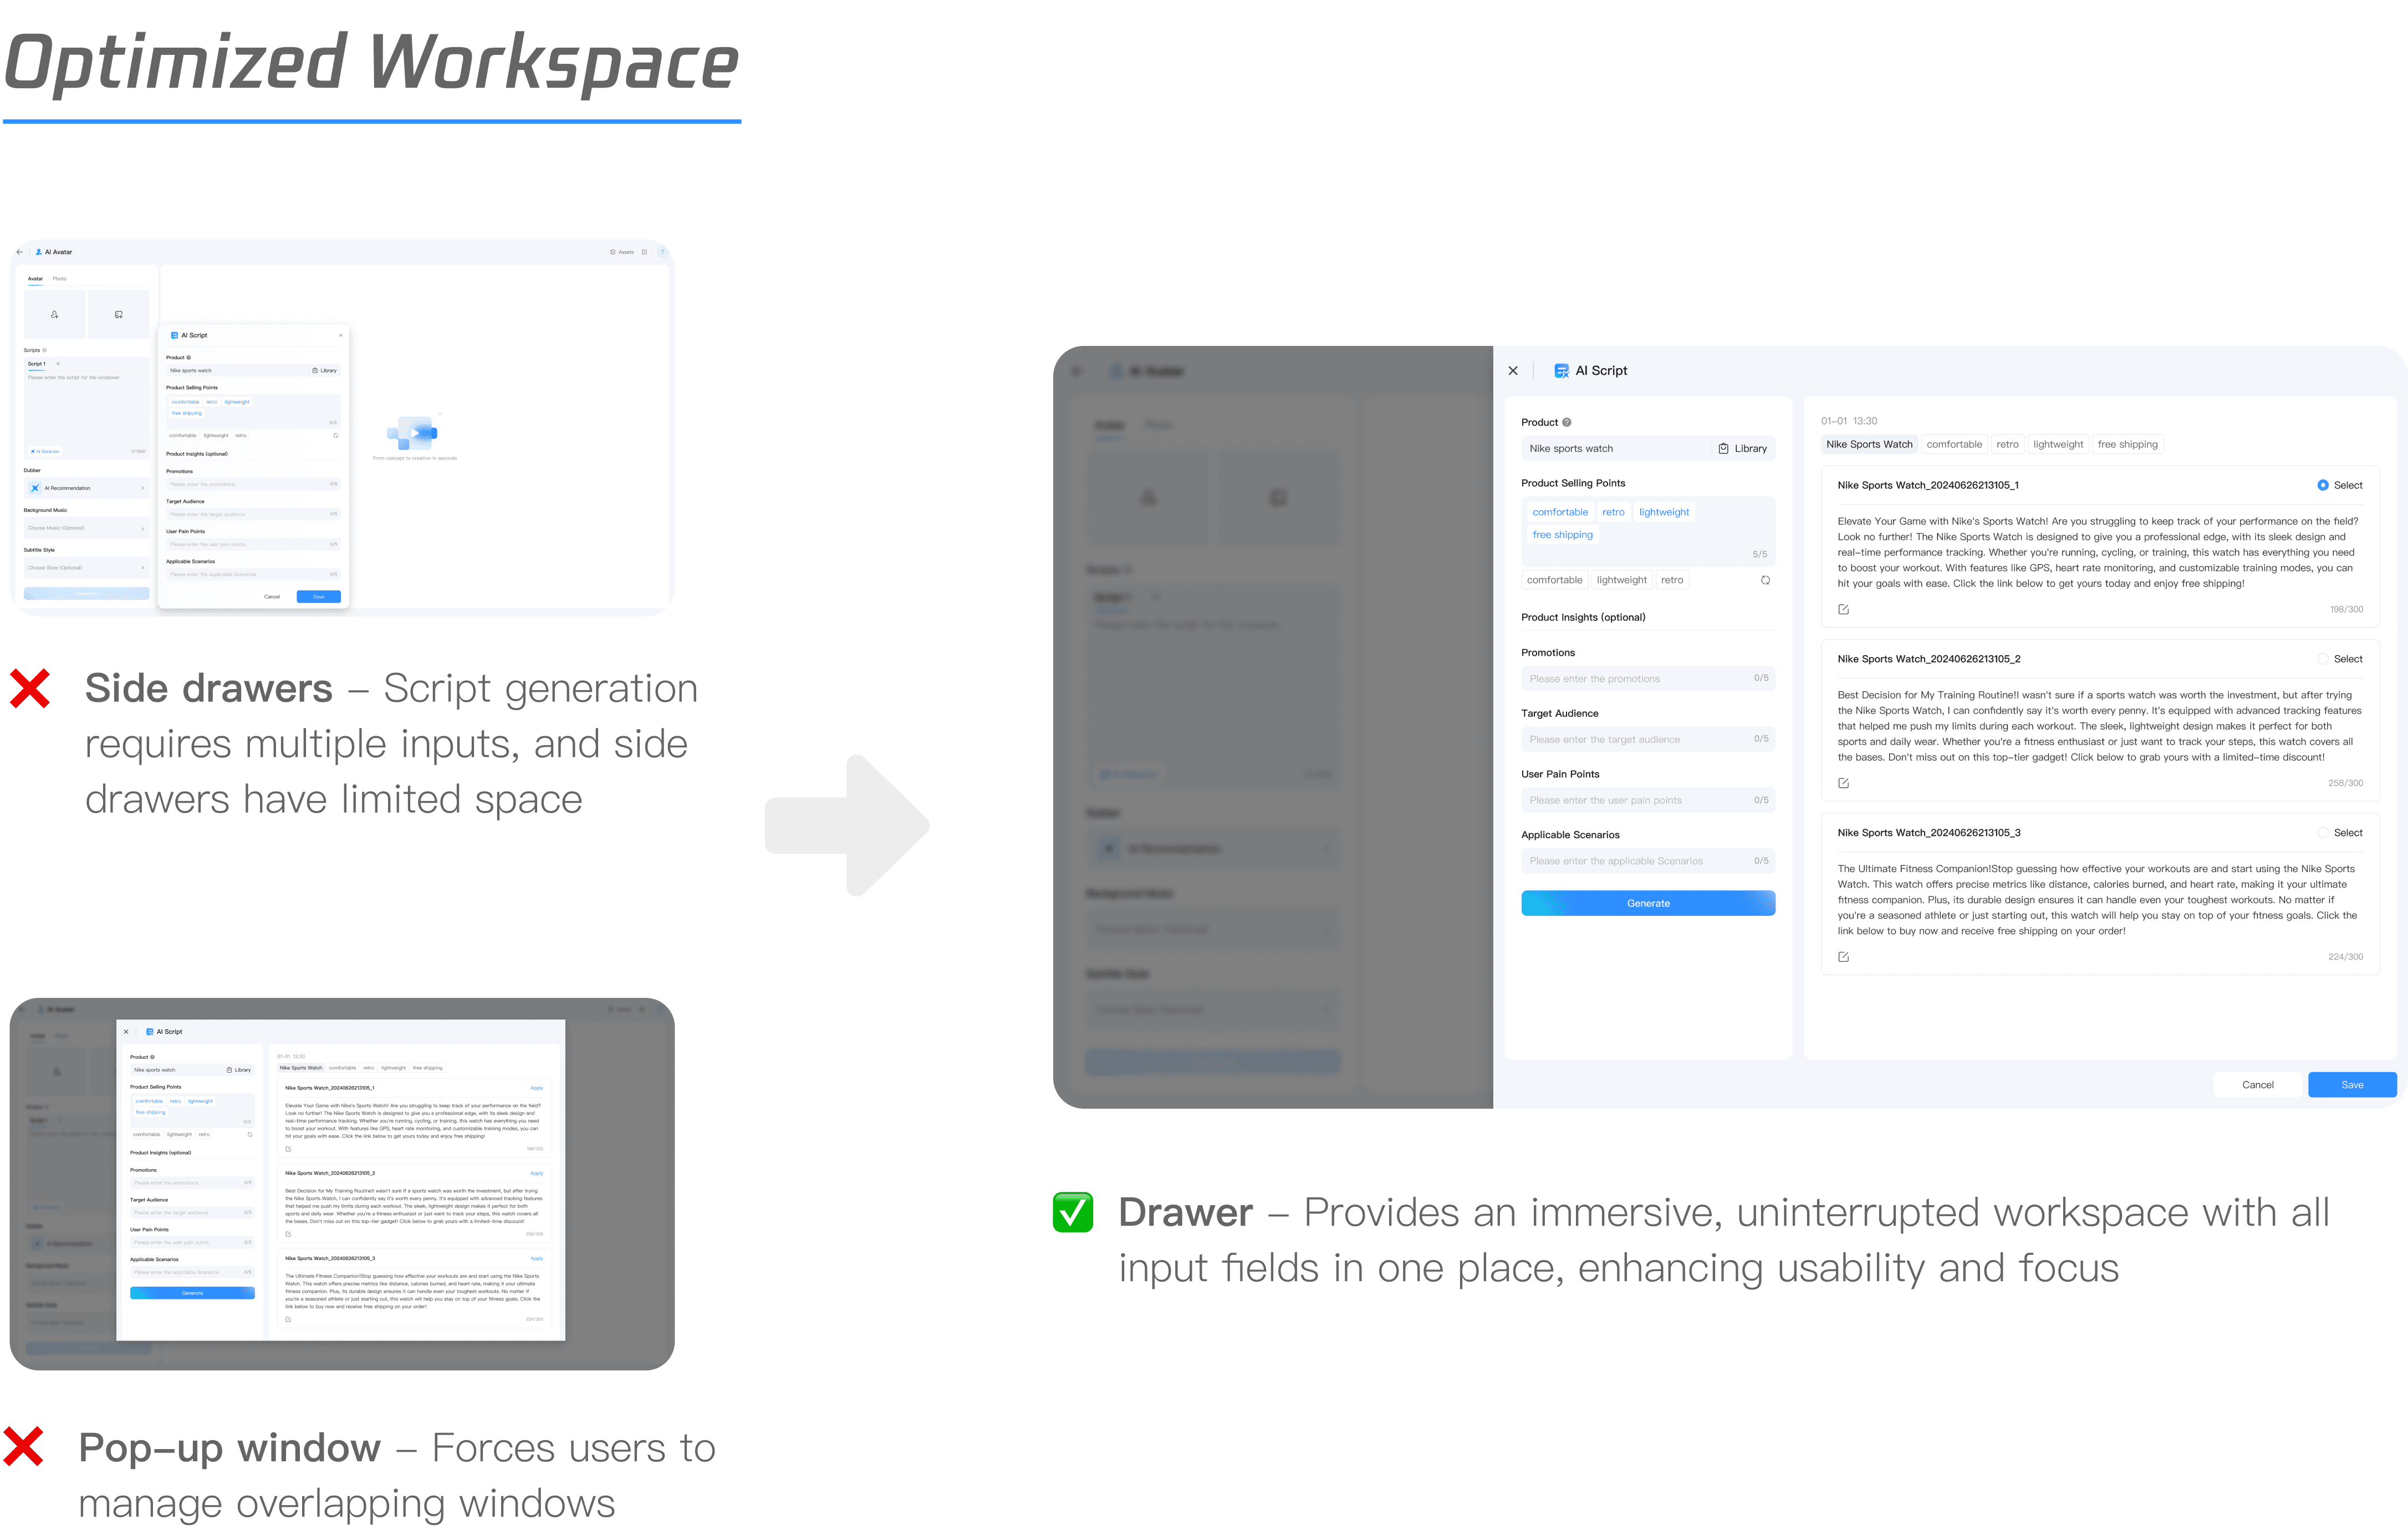Close the AI Script drawer with X
Viewport: 2408px width, 1530px height.
1513,371
